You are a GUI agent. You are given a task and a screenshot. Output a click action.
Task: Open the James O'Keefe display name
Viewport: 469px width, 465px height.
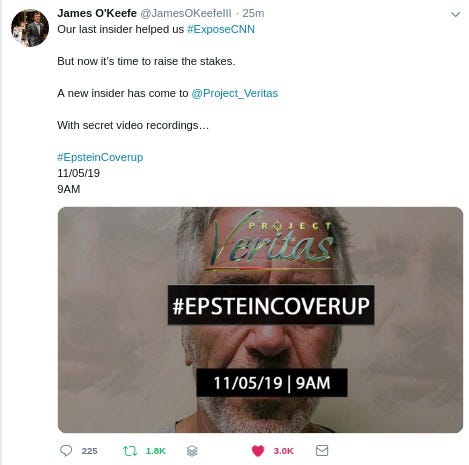point(97,13)
